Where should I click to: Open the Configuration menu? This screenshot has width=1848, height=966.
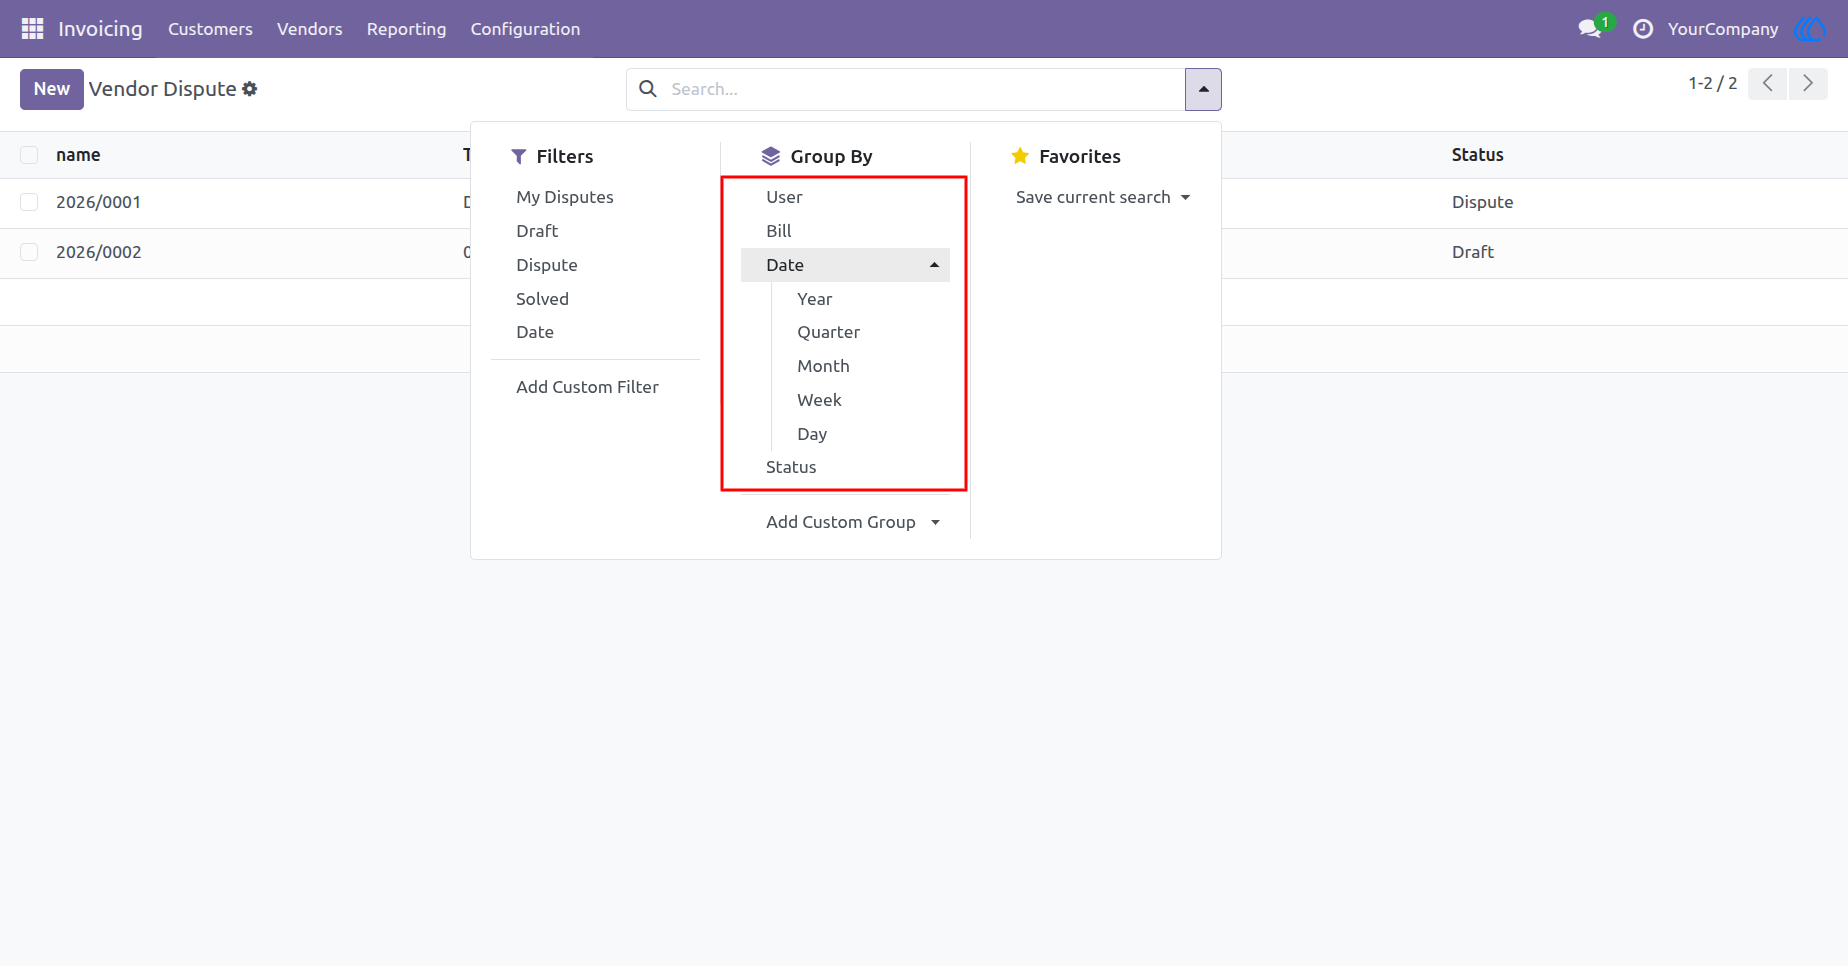click(525, 29)
